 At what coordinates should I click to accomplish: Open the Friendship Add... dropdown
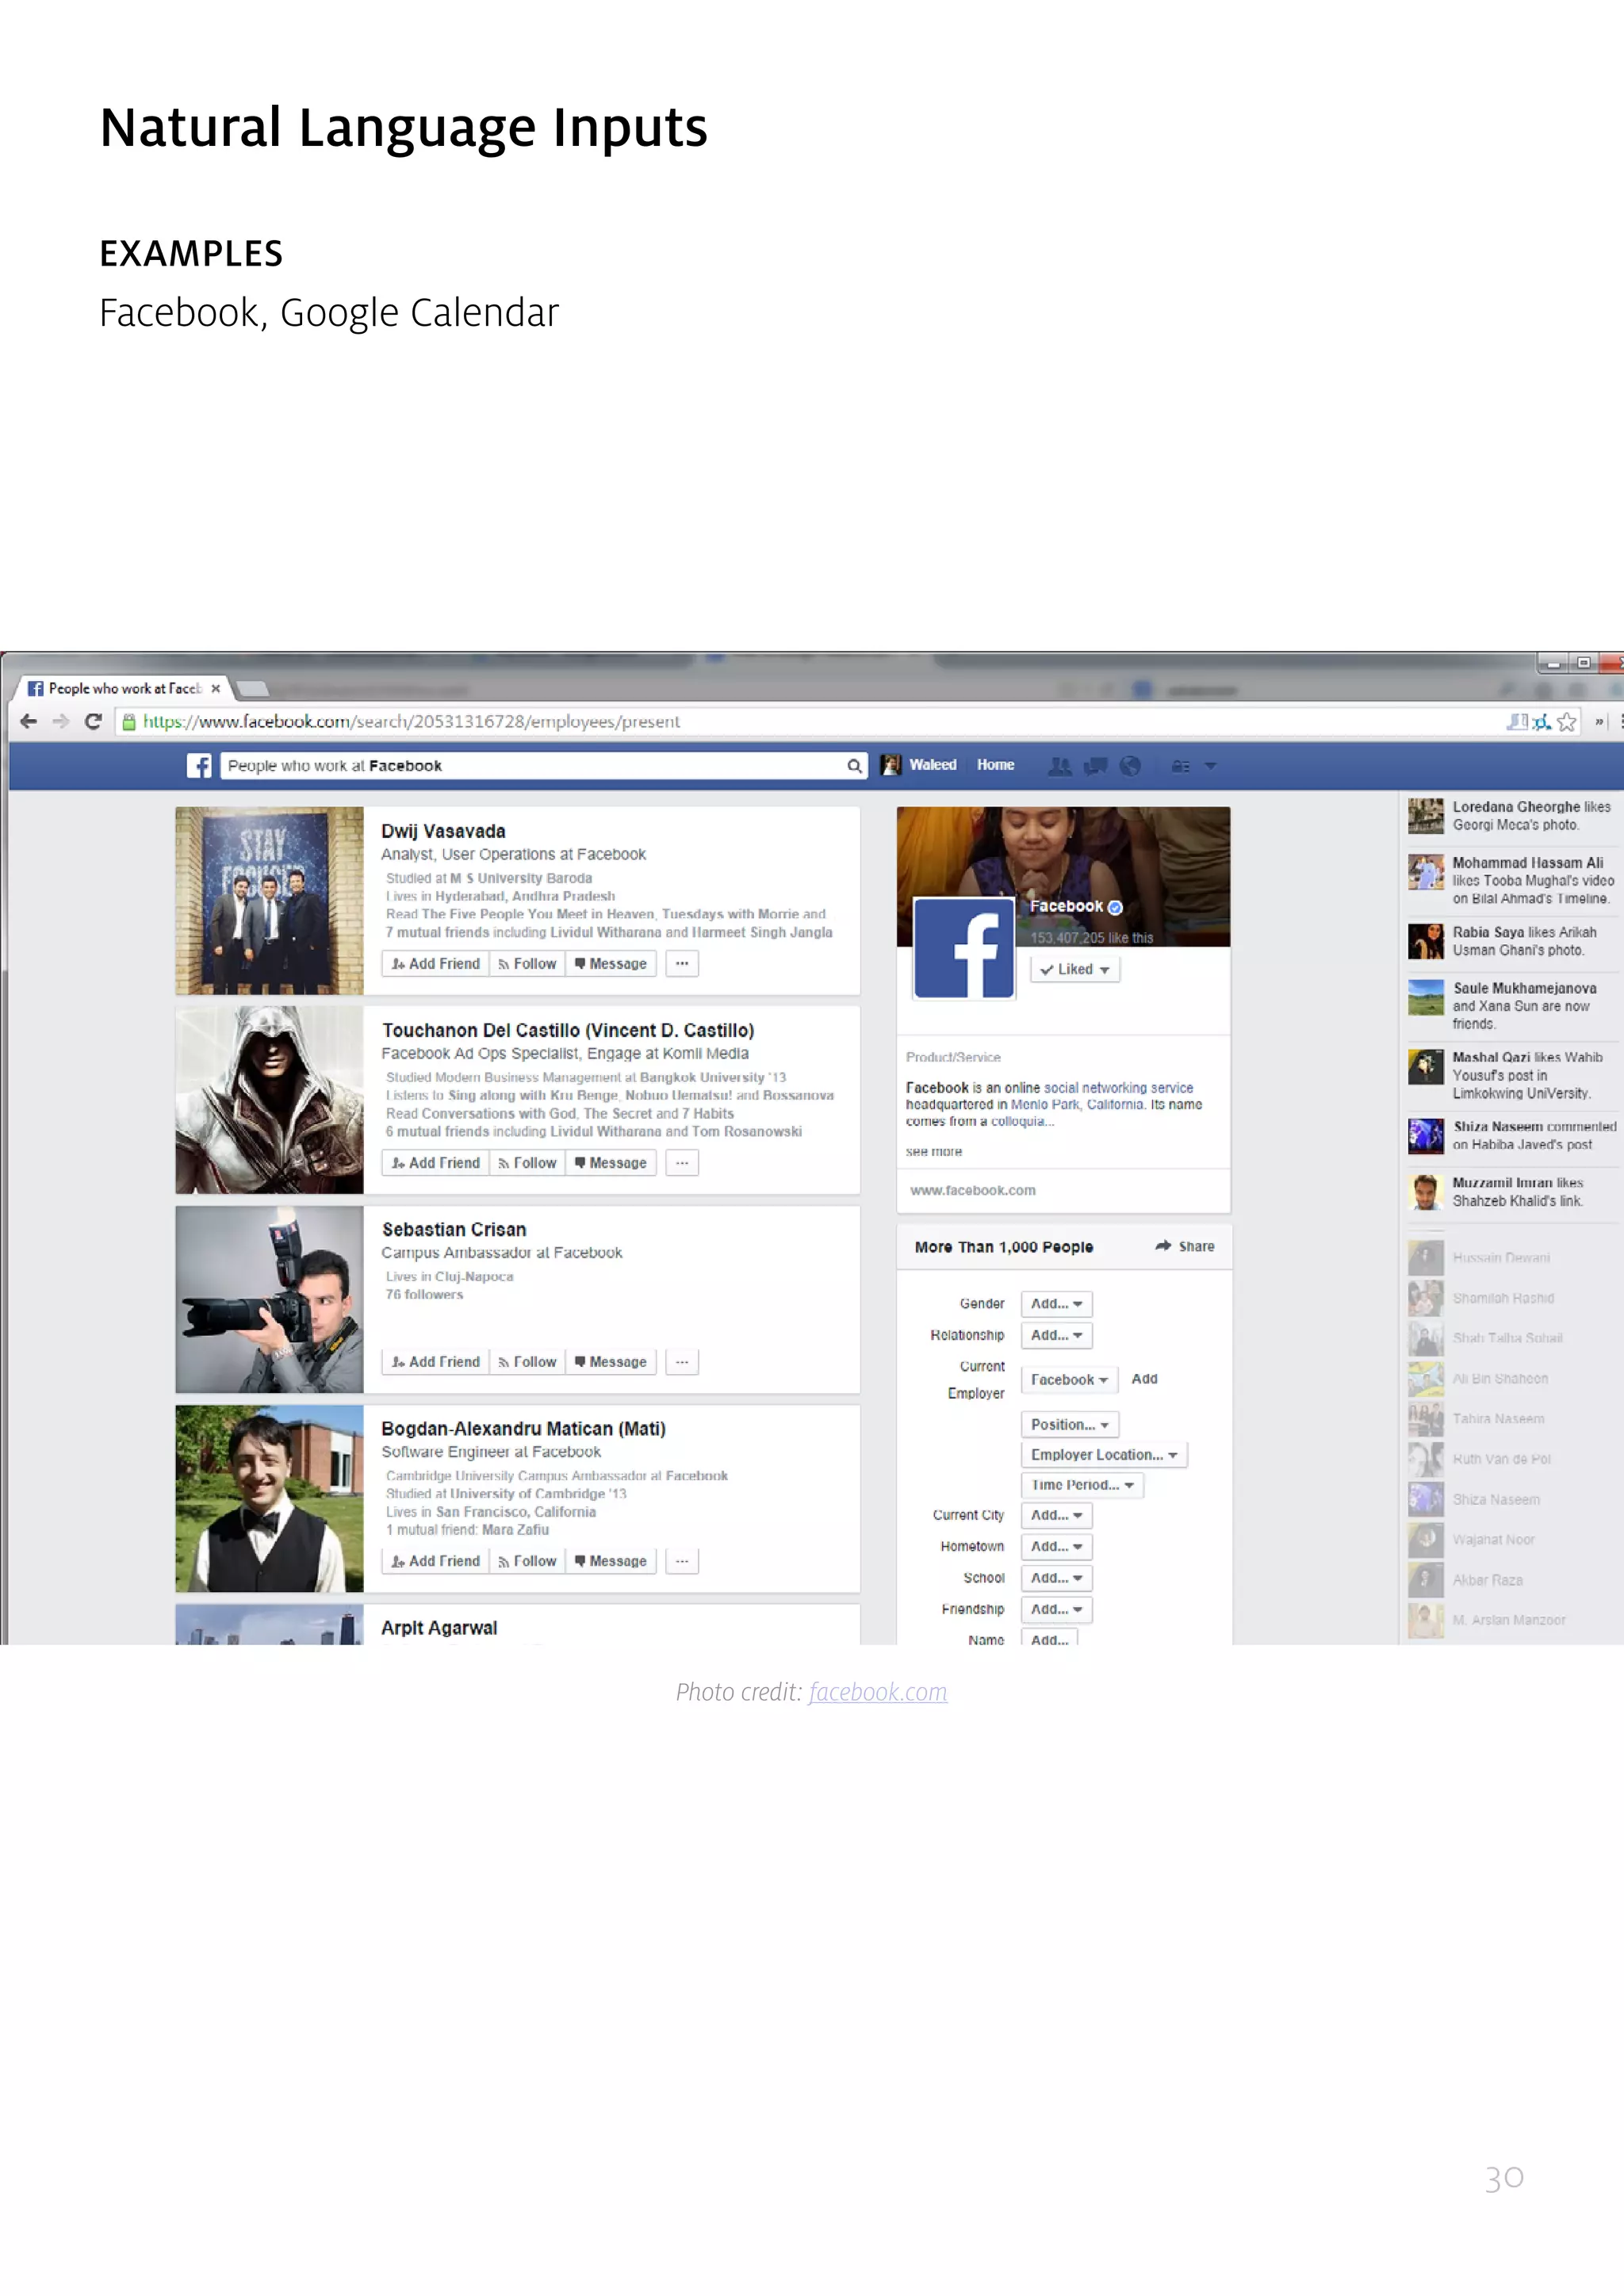click(x=1056, y=1610)
